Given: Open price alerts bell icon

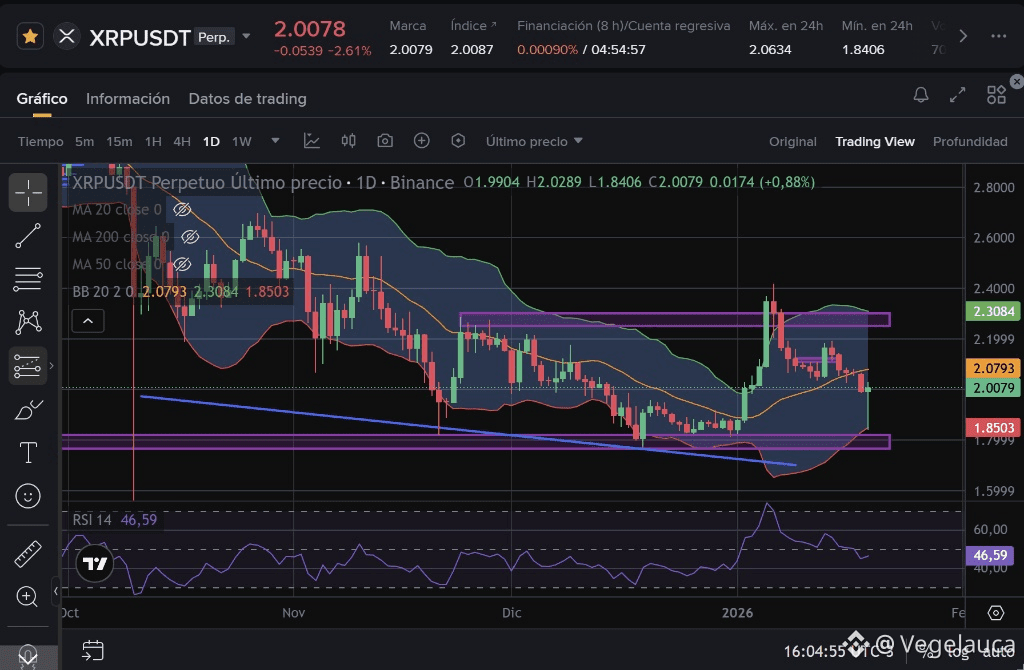Looking at the screenshot, I should pos(921,95).
